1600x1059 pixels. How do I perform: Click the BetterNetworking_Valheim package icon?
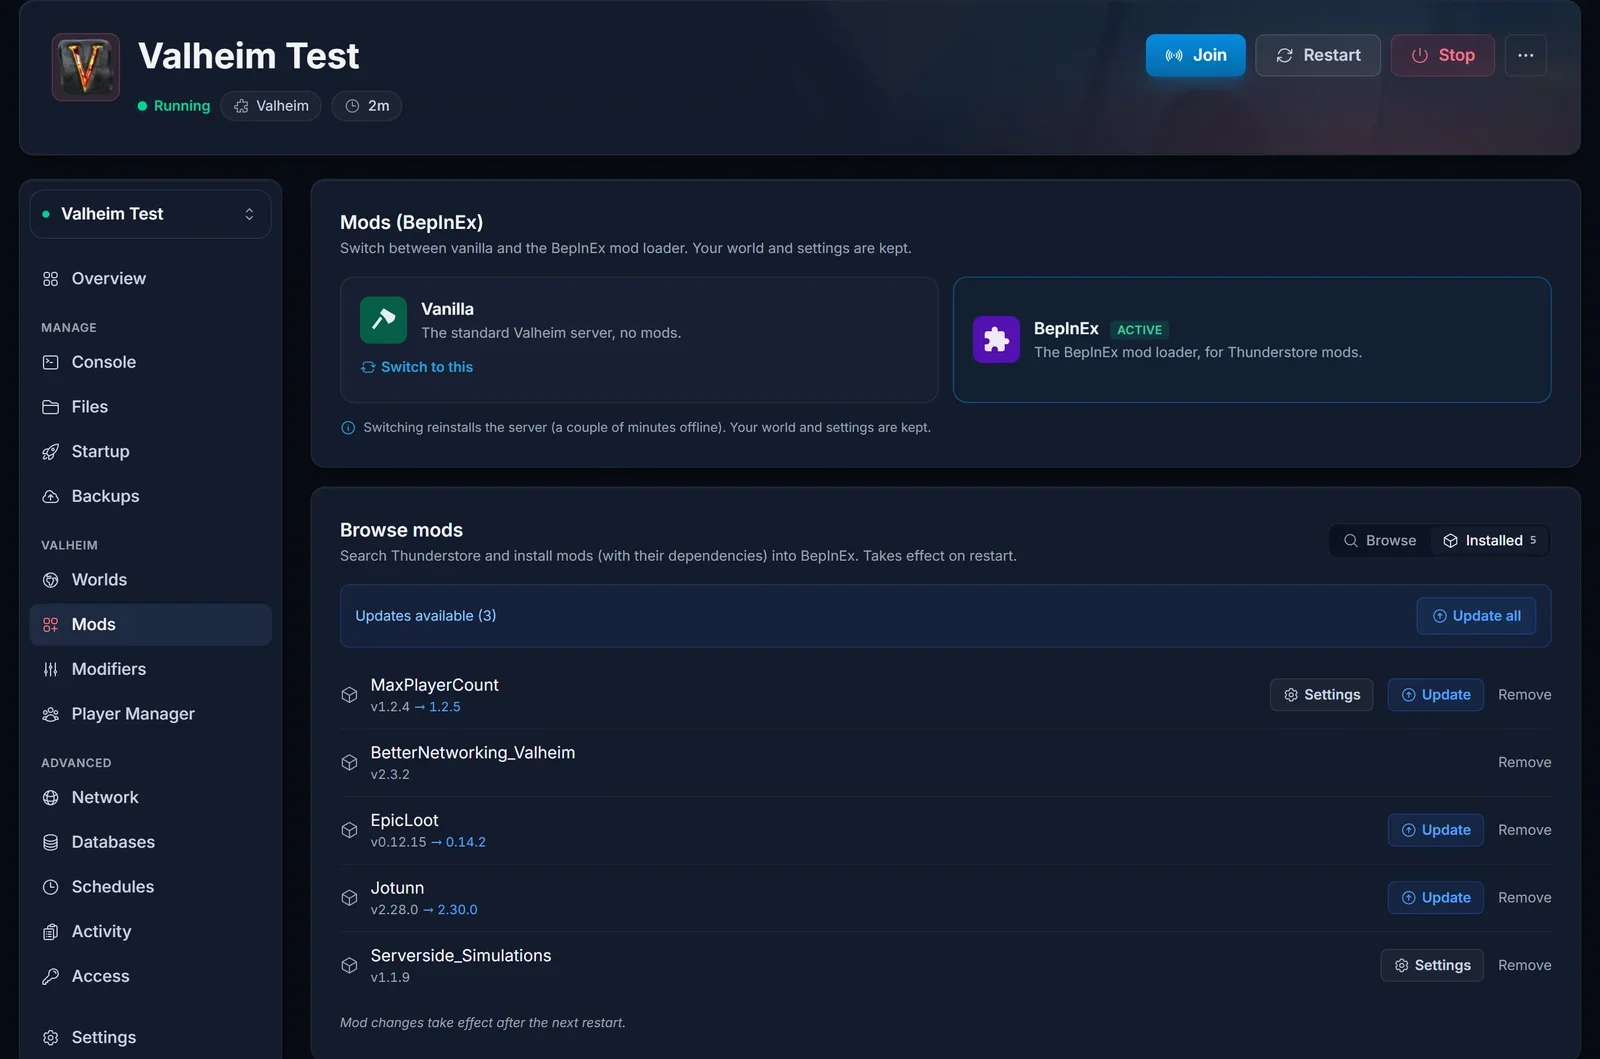349,763
